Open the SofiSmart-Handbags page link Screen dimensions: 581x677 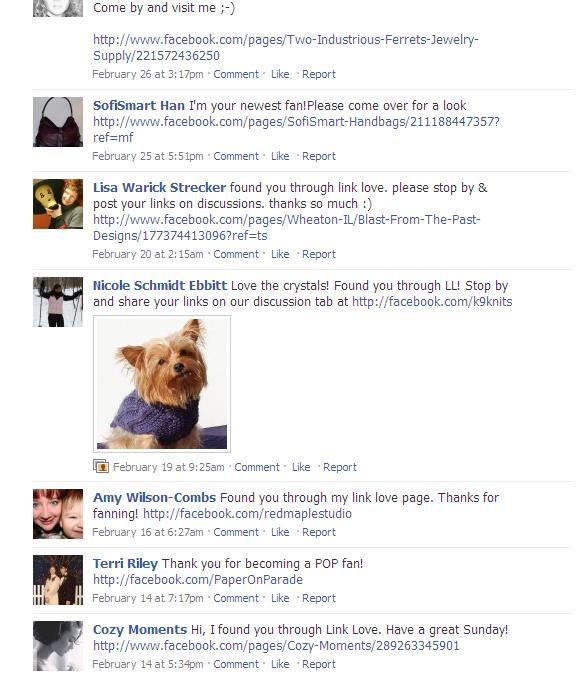[x=296, y=130]
